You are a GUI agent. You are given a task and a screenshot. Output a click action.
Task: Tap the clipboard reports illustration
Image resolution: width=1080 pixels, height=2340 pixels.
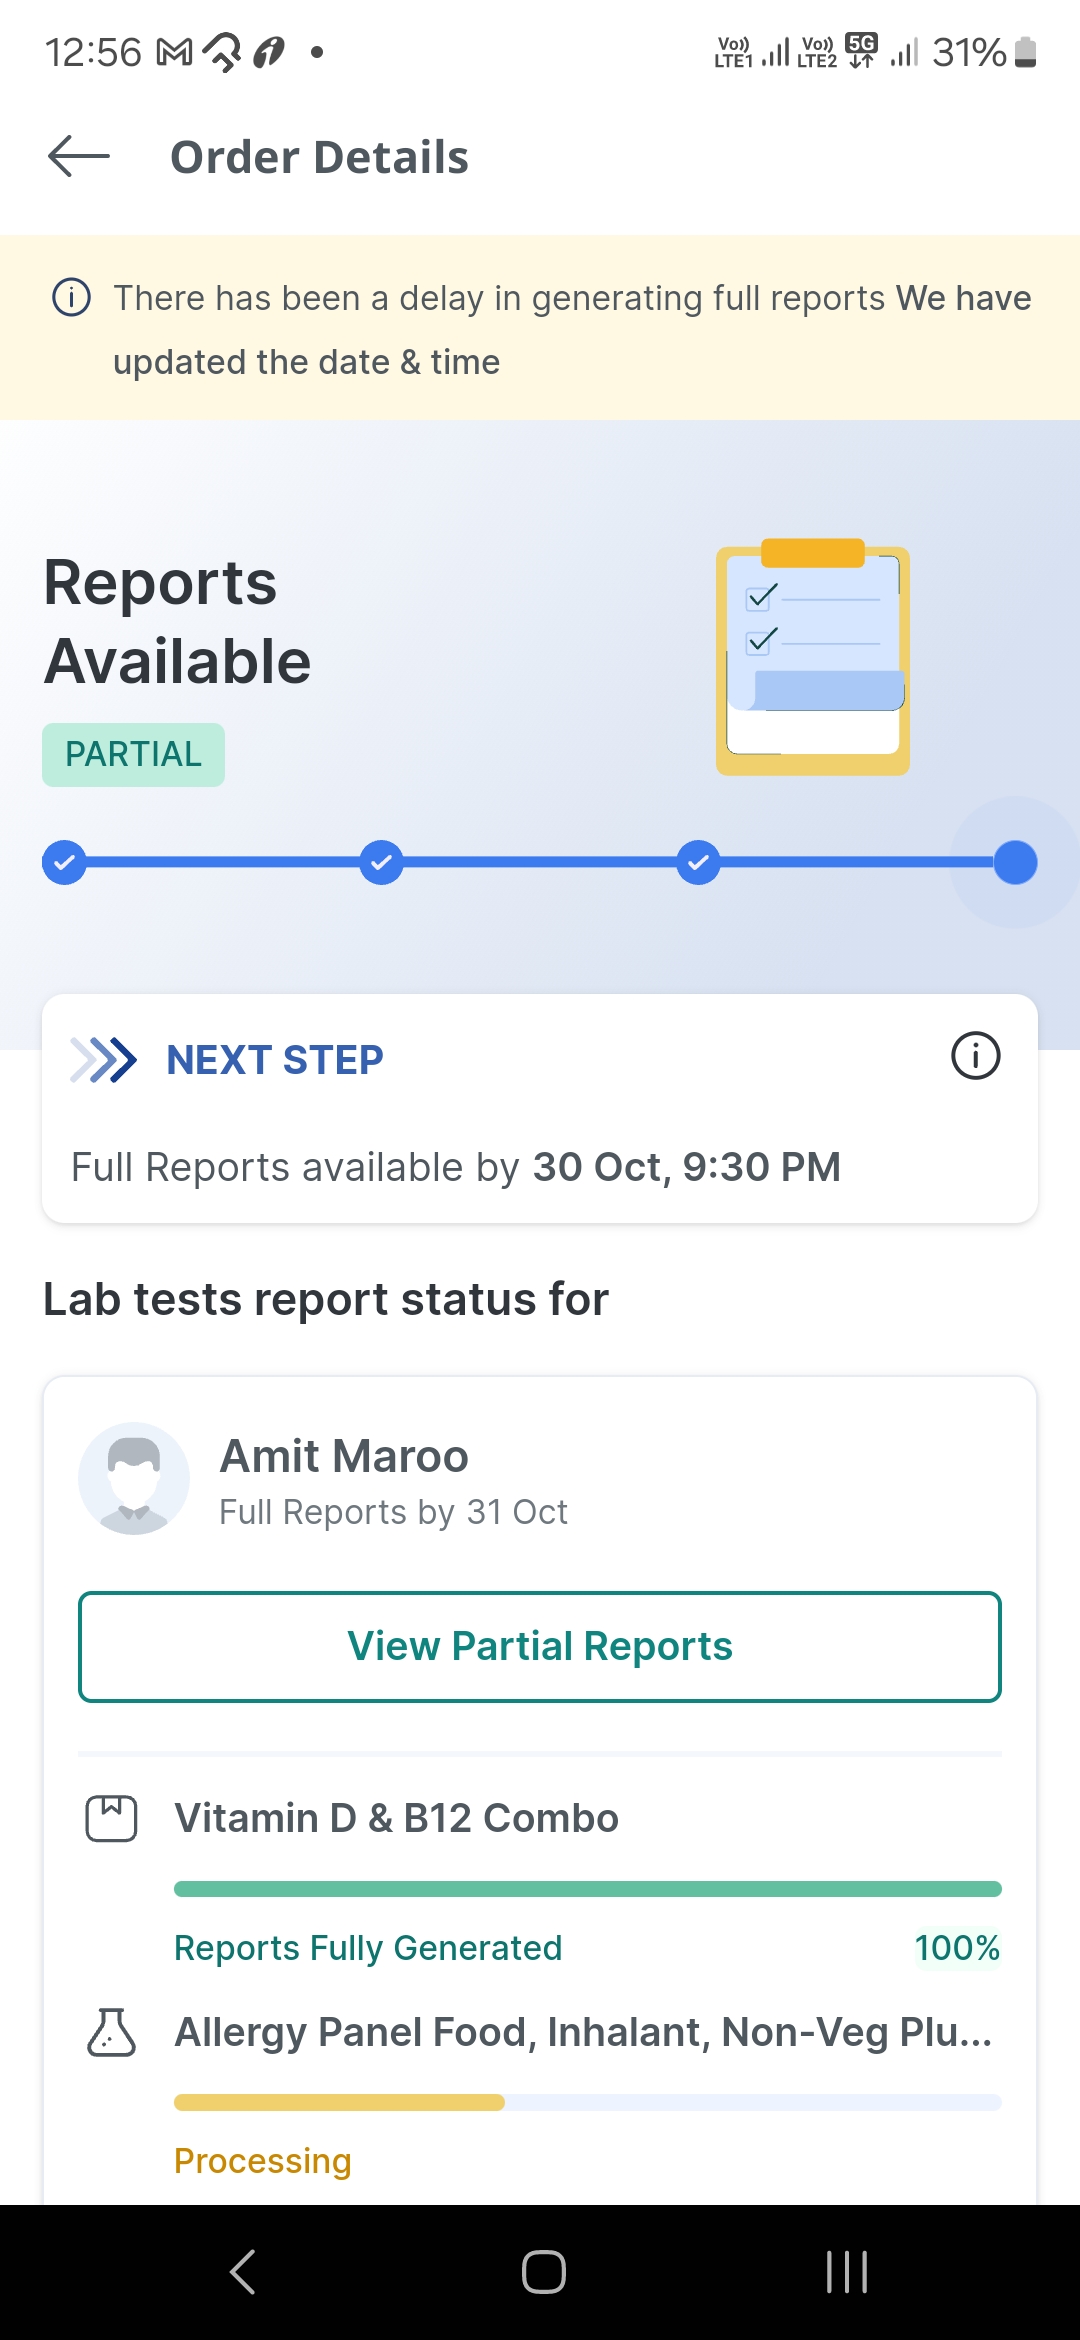[x=812, y=660]
